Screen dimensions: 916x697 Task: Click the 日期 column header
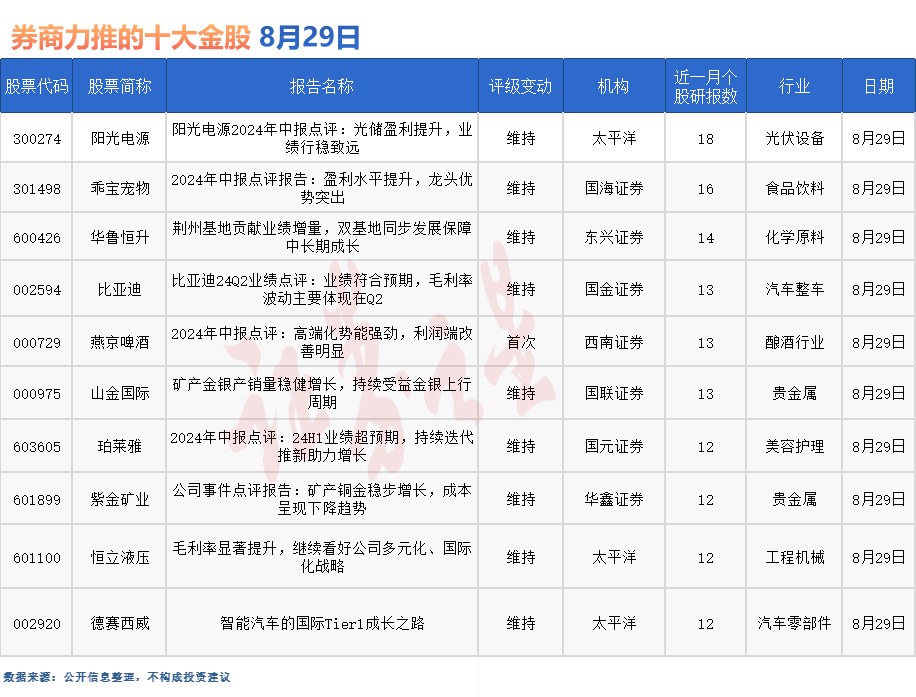(x=879, y=86)
